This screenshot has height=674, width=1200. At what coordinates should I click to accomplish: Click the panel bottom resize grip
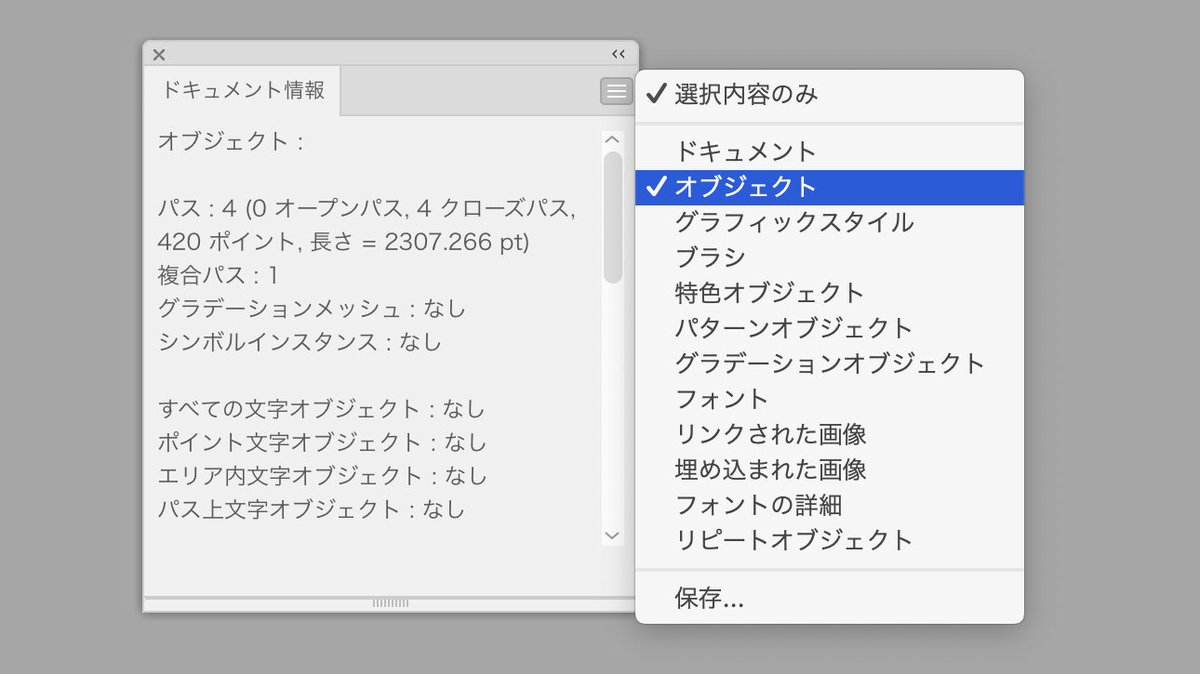[x=390, y=603]
